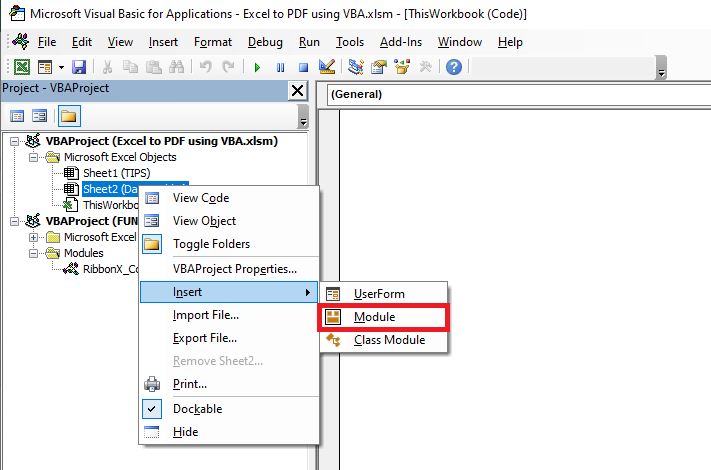Toggle the checked Dockable option

tap(229, 409)
